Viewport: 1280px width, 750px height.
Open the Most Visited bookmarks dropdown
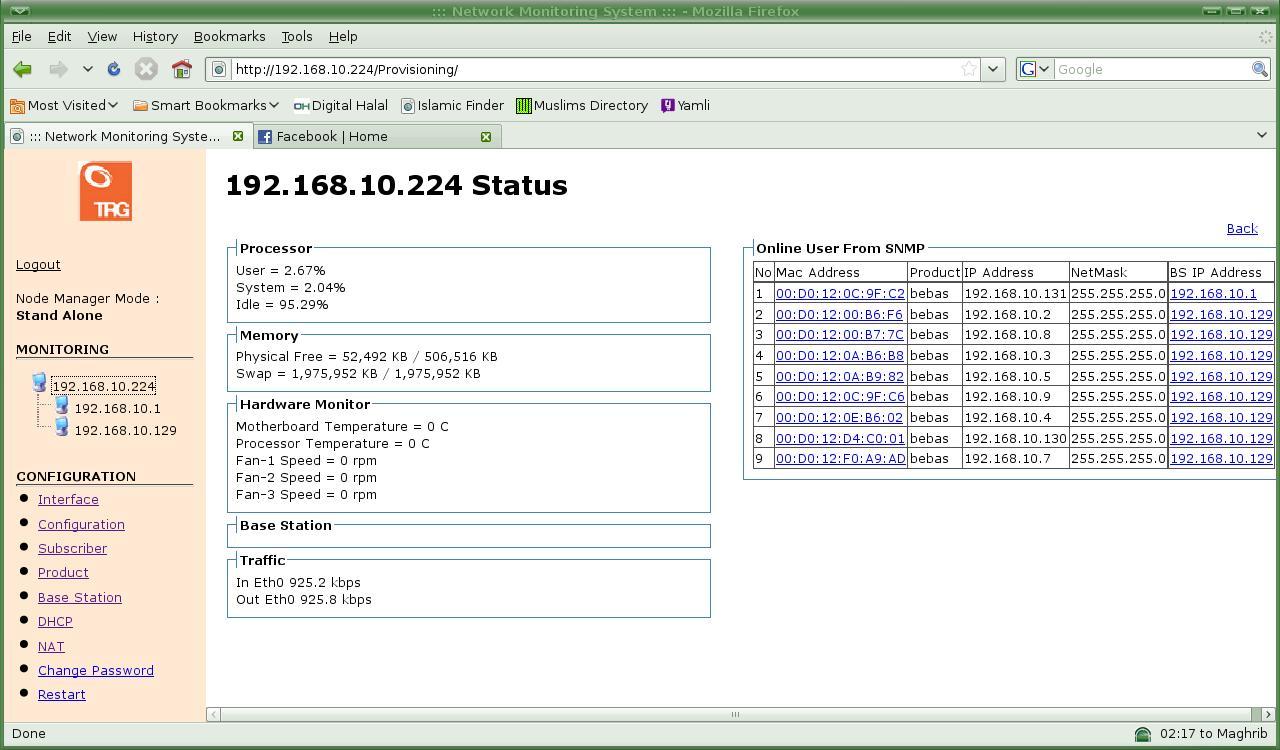(64, 105)
